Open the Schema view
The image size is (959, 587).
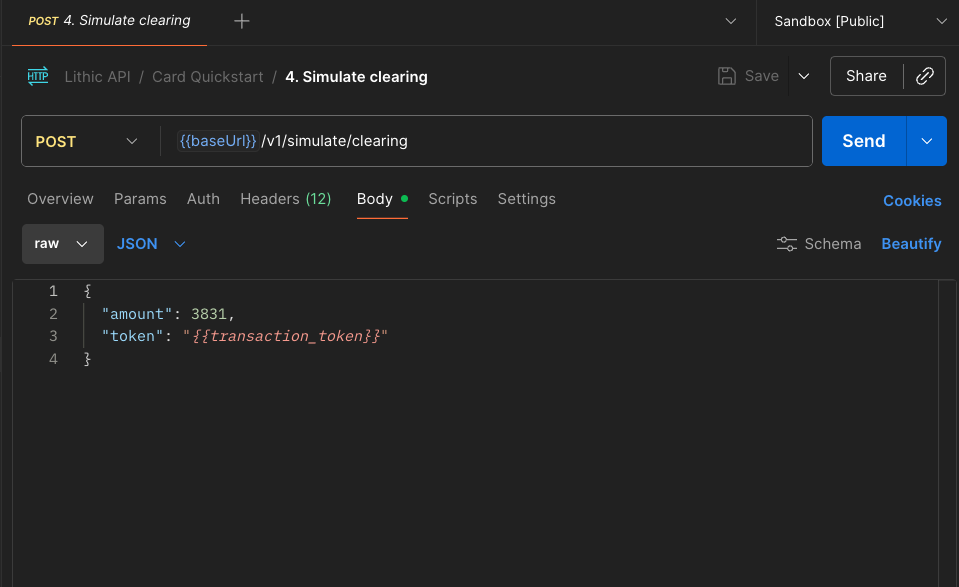point(819,243)
